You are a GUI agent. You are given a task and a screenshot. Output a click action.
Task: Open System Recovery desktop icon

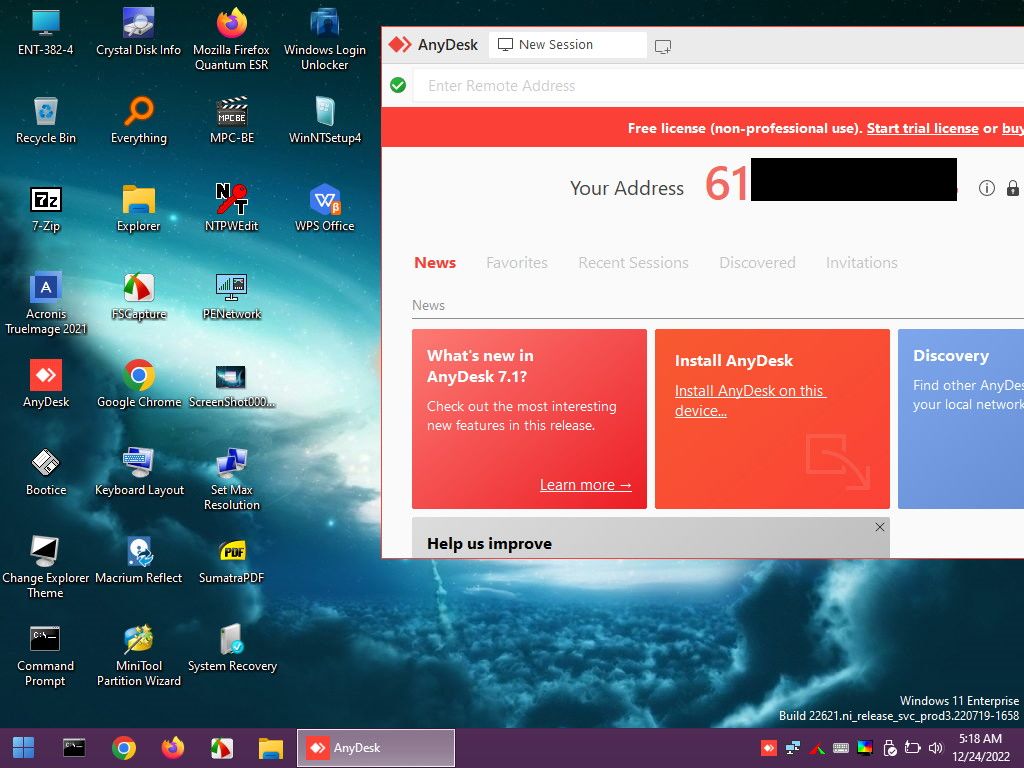point(232,648)
